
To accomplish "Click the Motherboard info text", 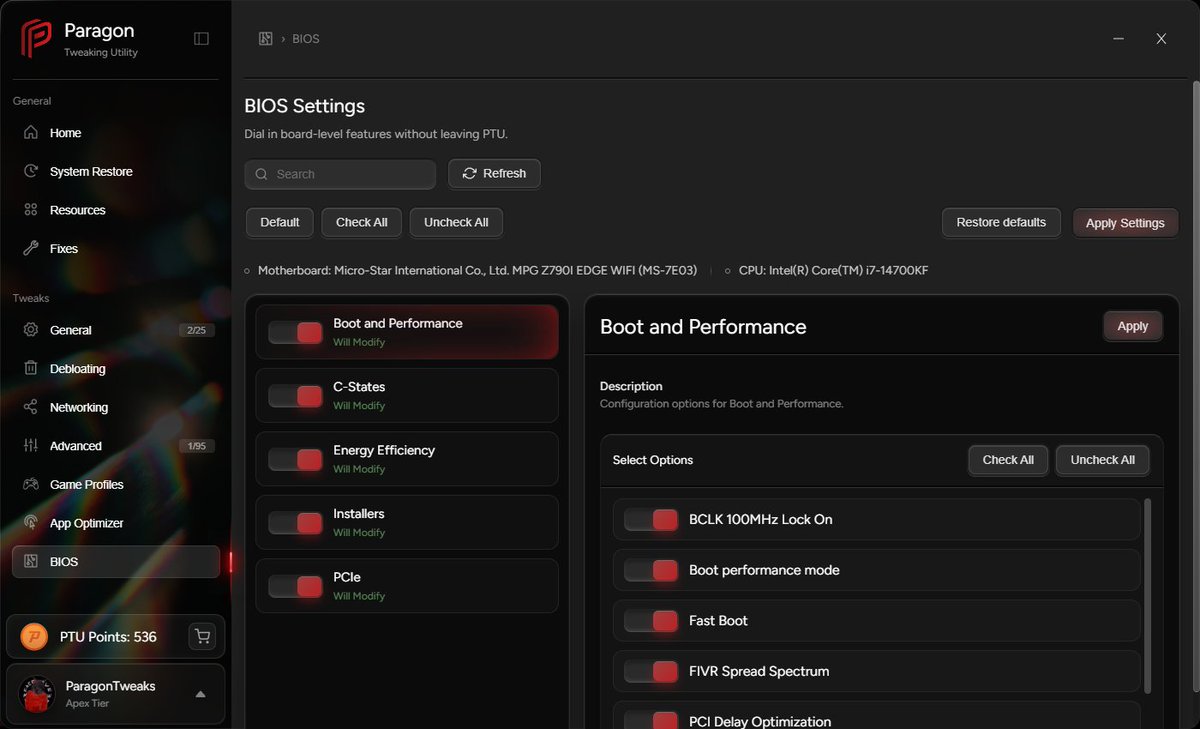I will [x=477, y=270].
